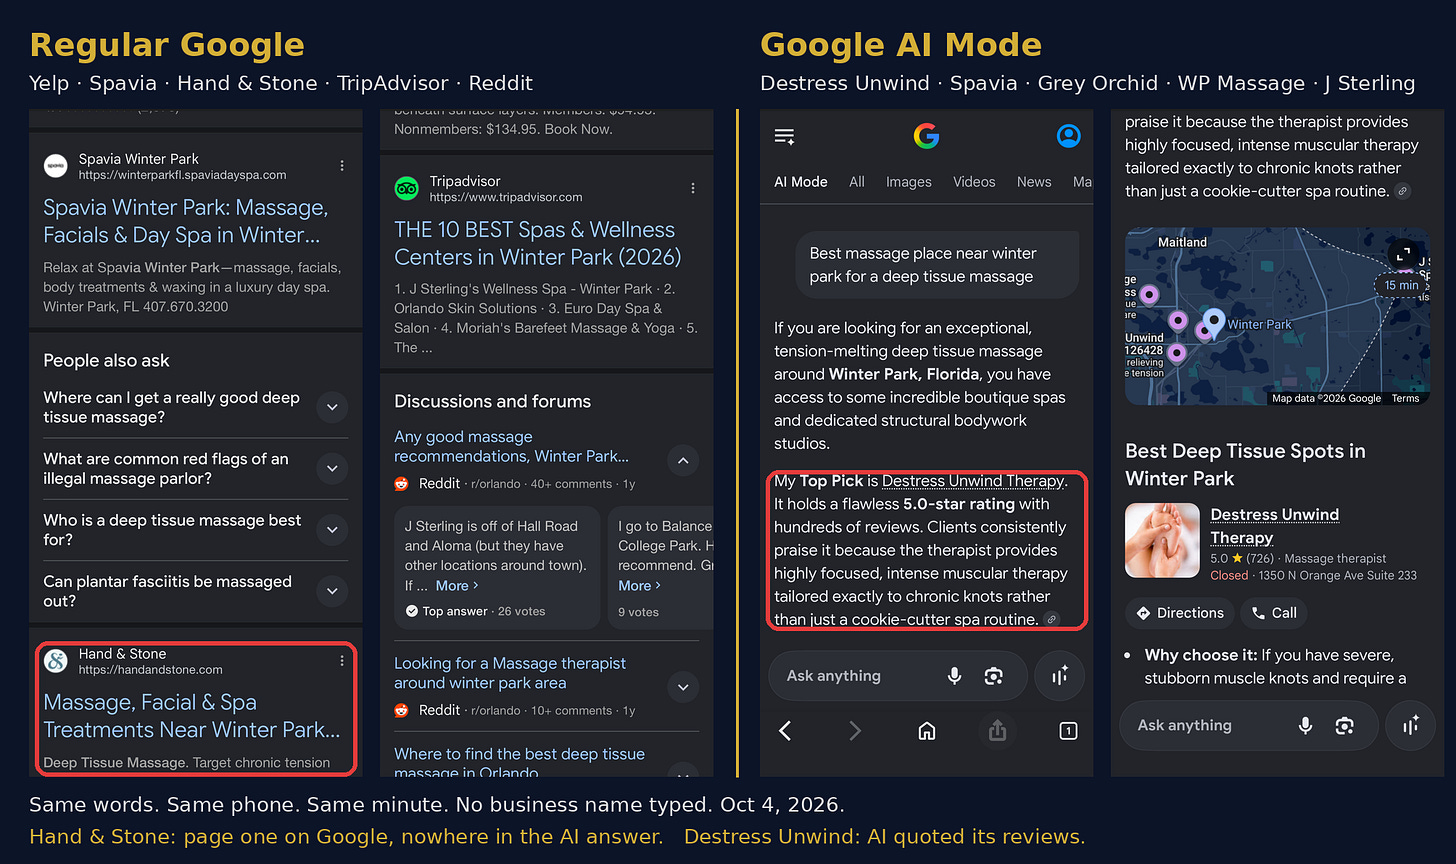Collapse the "Any good massage recommendations" discussion
Viewport: 1456px width, 864px height.
click(683, 461)
